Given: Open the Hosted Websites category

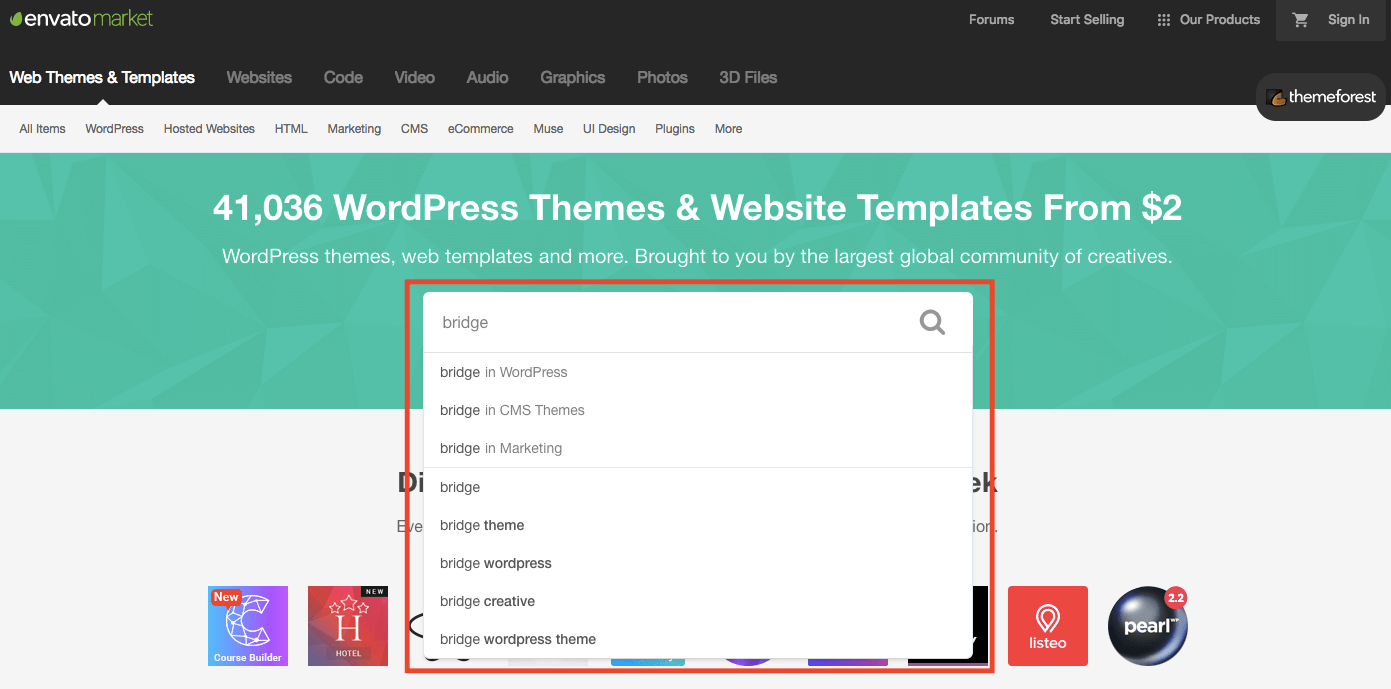Looking at the screenshot, I should (209, 129).
